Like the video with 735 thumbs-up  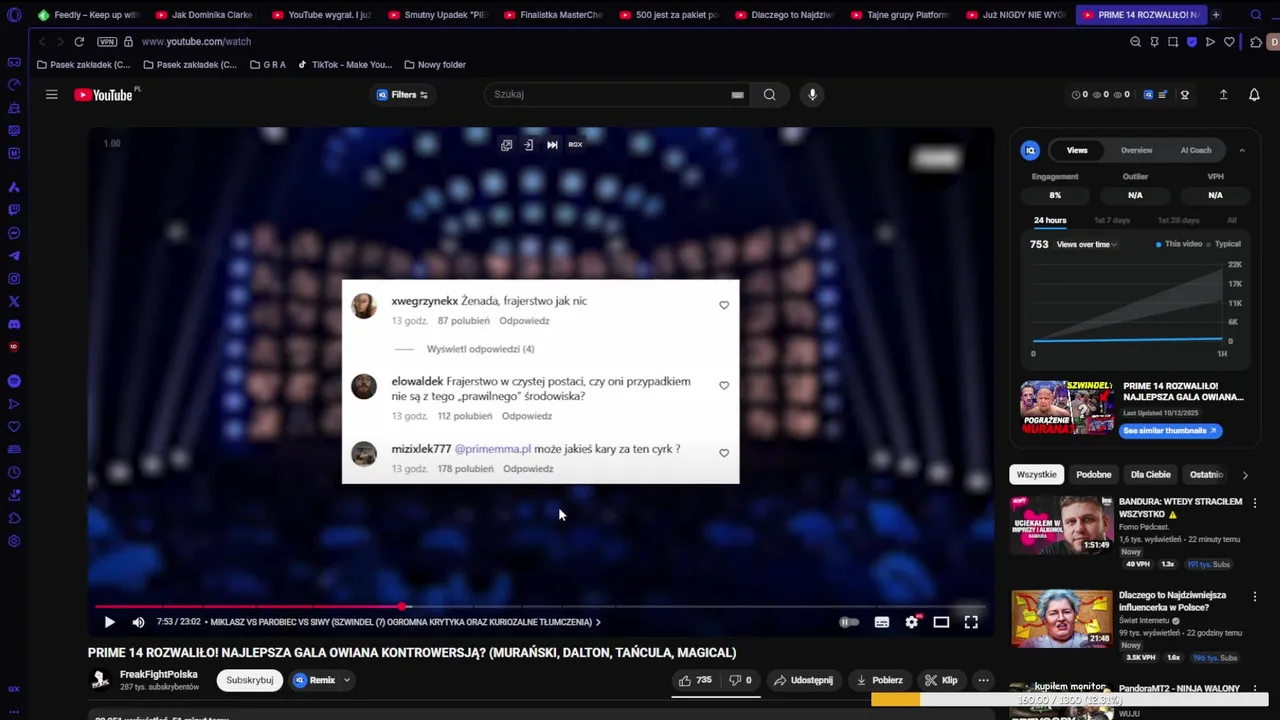click(x=695, y=680)
